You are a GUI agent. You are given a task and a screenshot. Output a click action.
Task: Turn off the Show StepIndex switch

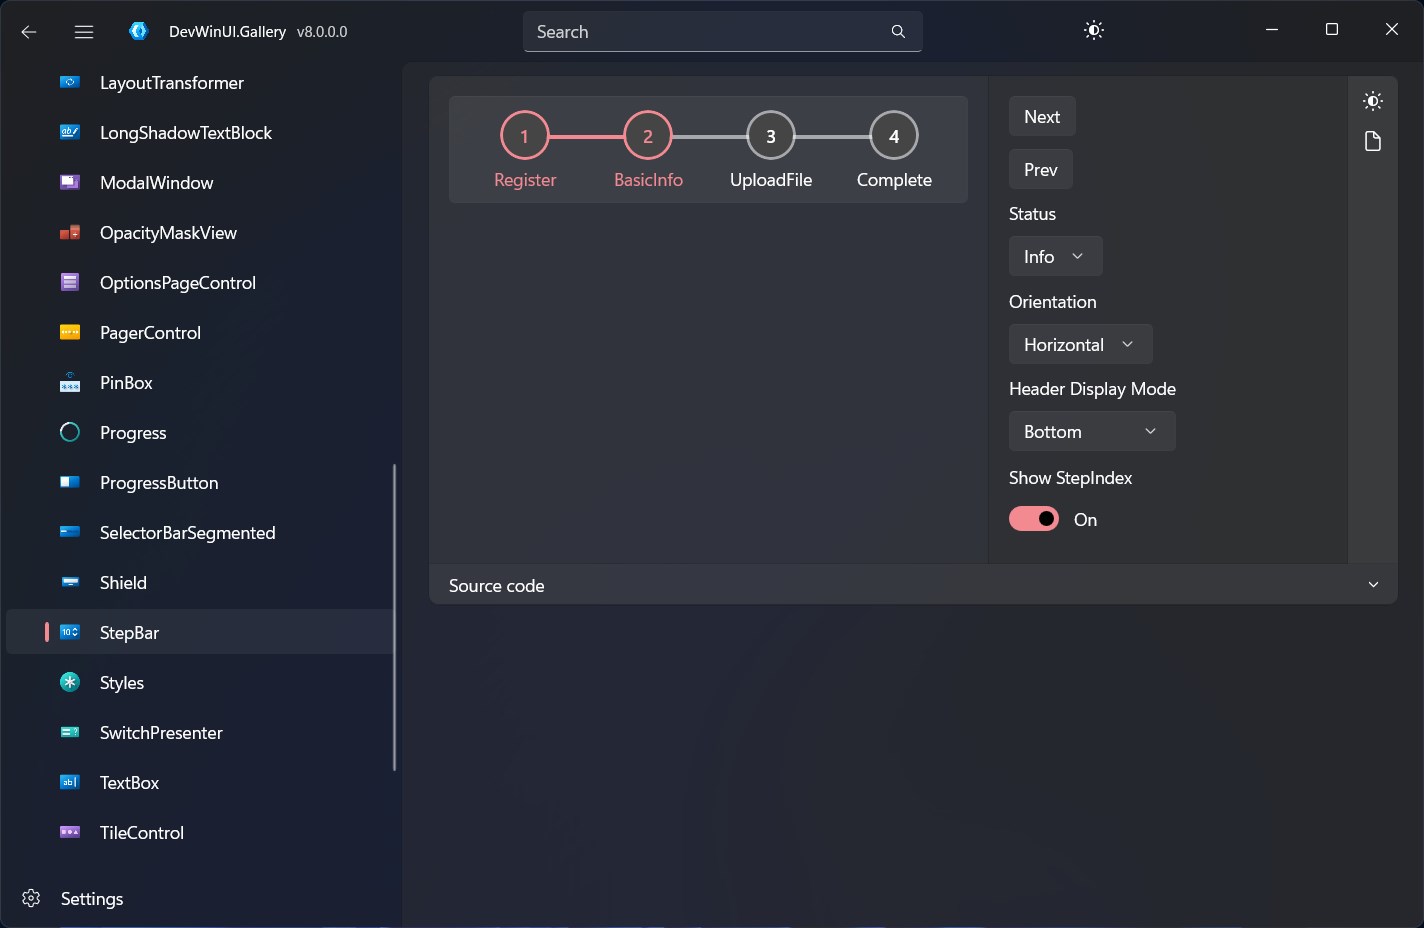tap(1034, 519)
